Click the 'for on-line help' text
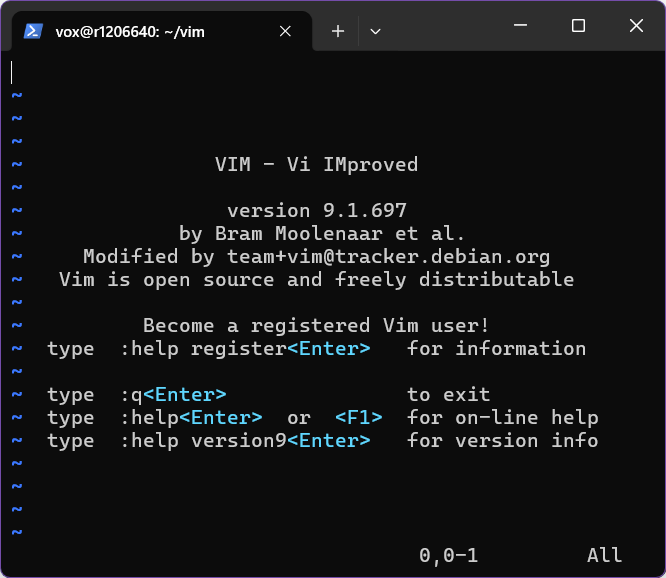 [x=502, y=418]
